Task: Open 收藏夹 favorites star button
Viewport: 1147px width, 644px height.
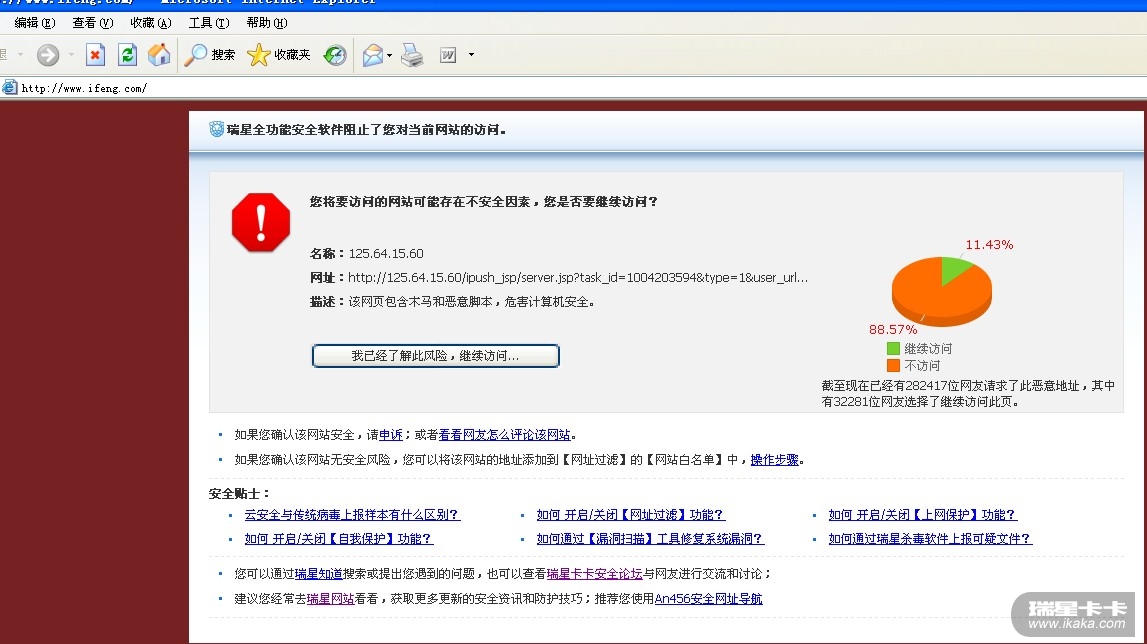Action: pos(279,55)
